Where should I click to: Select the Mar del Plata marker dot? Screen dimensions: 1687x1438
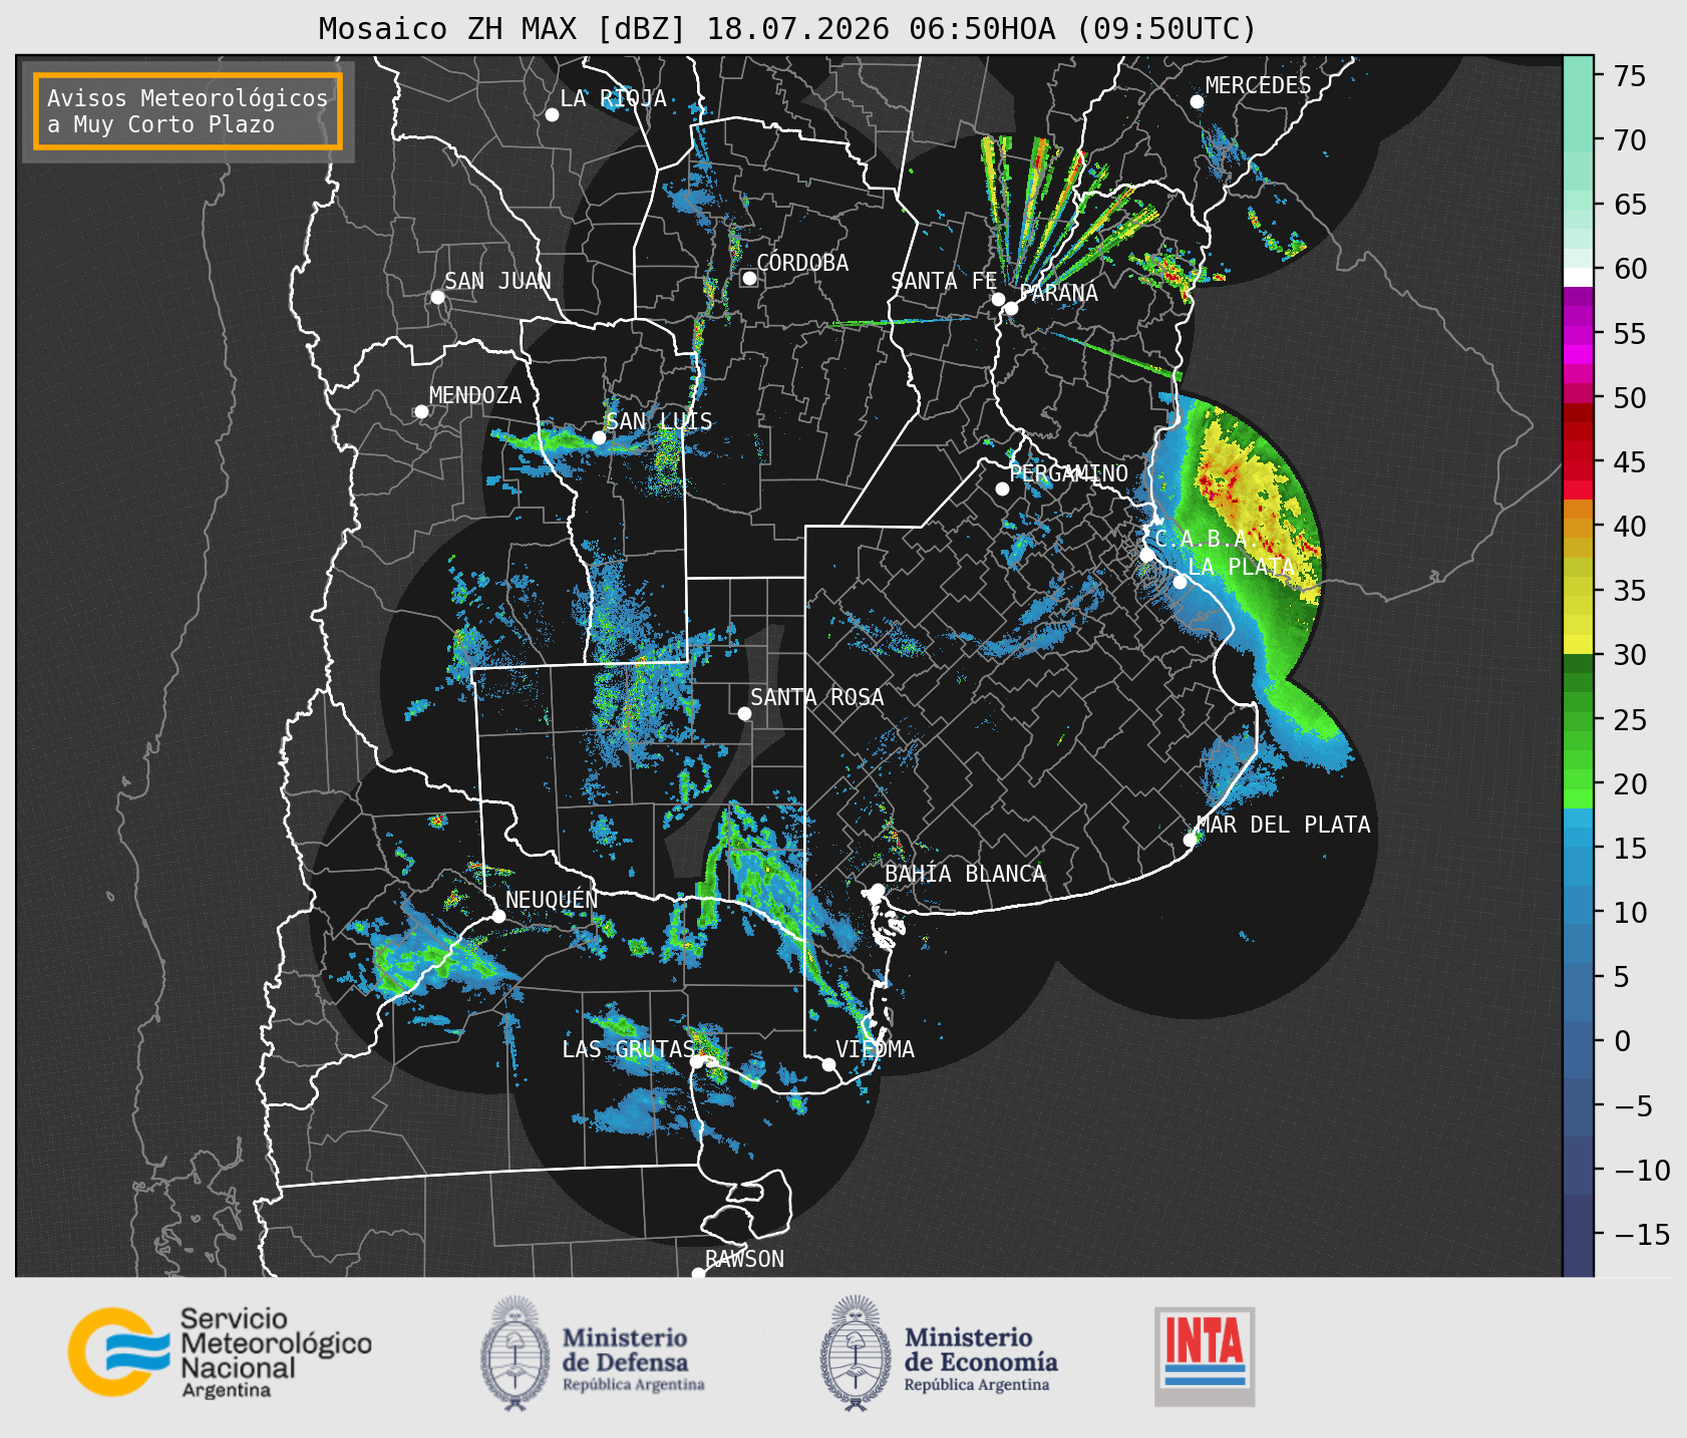(x=1190, y=840)
